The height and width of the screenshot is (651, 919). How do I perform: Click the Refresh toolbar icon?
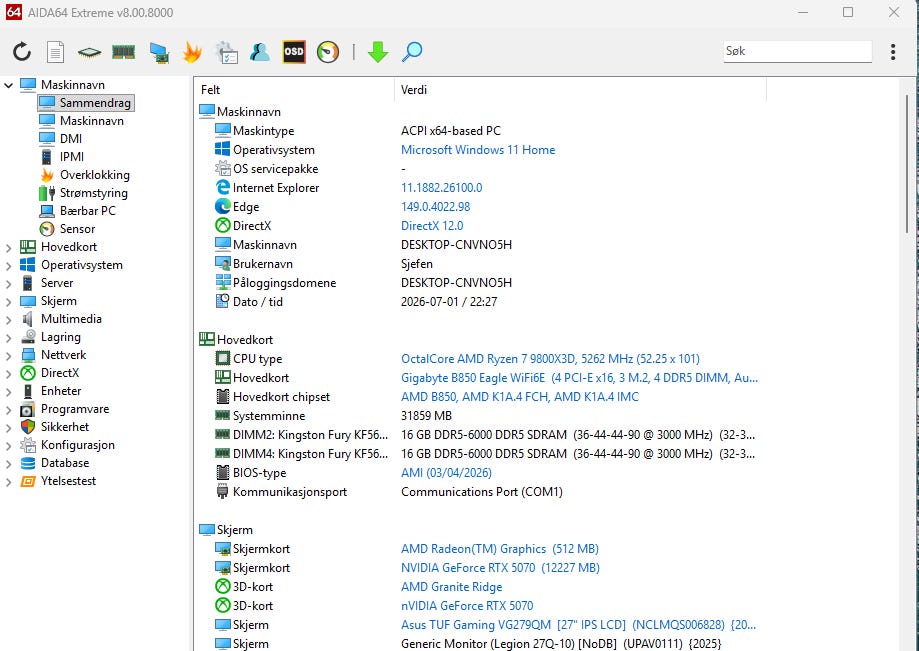click(22, 52)
